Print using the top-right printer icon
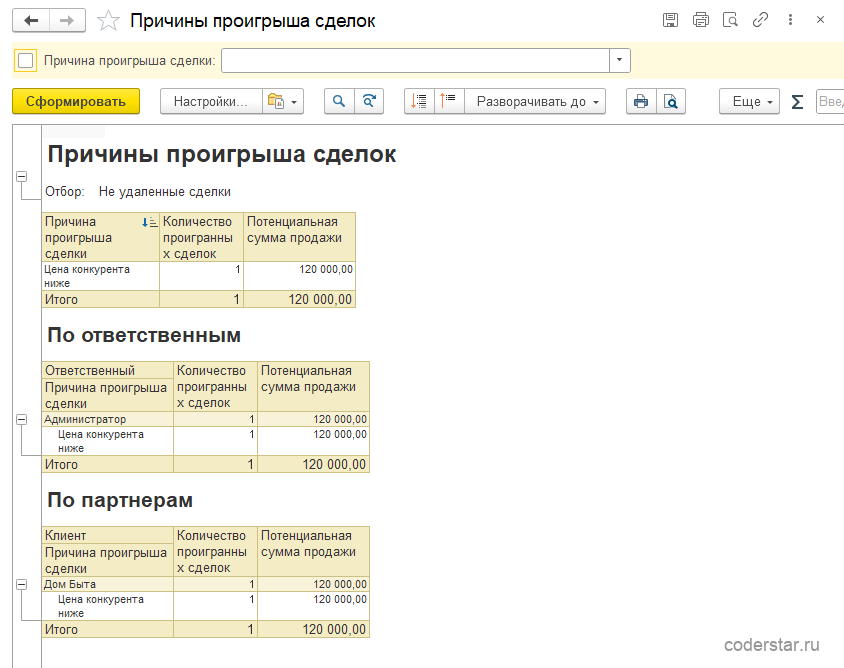 click(x=700, y=20)
